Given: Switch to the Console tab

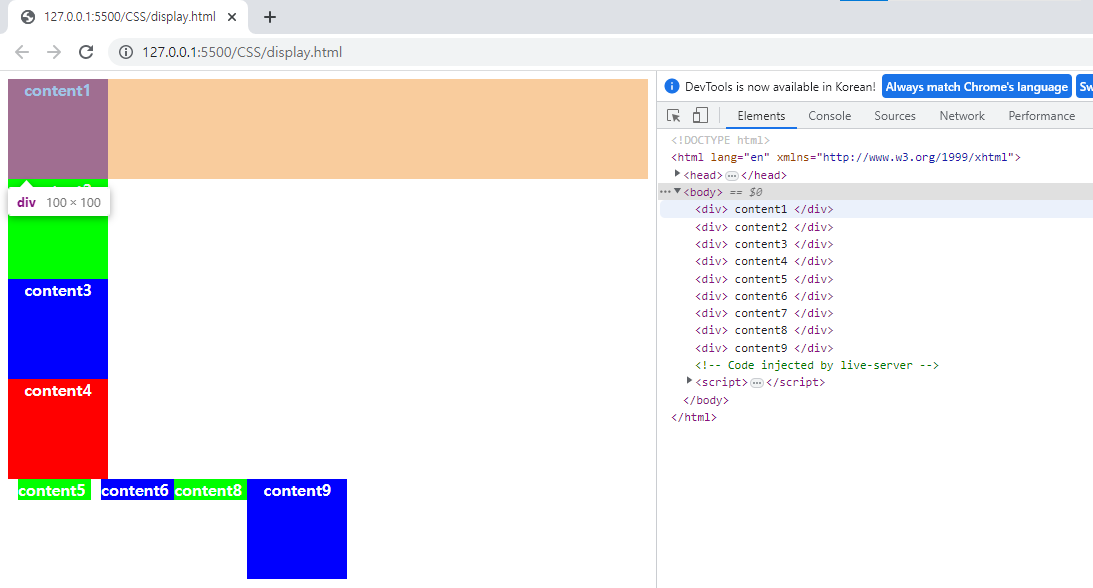Looking at the screenshot, I should coord(830,116).
